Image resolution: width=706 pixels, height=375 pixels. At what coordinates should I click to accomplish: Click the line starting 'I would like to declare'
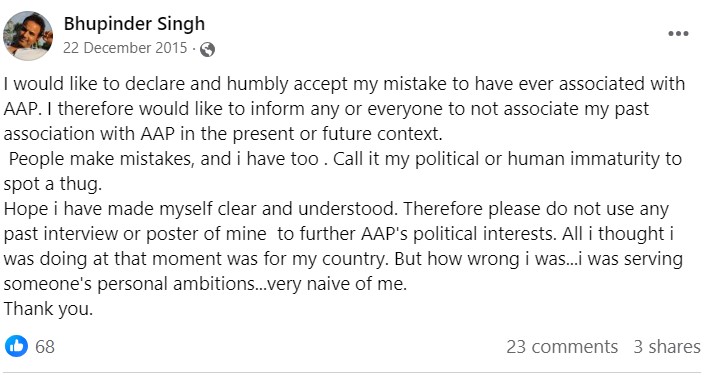tap(344, 84)
